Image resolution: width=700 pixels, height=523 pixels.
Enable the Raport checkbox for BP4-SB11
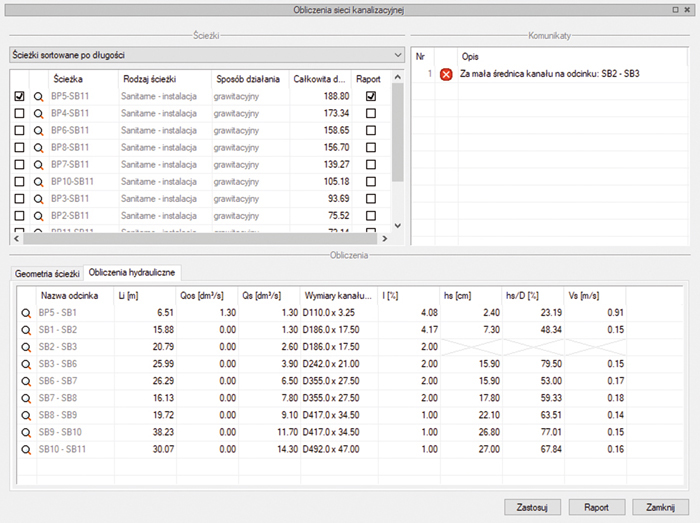(371, 114)
